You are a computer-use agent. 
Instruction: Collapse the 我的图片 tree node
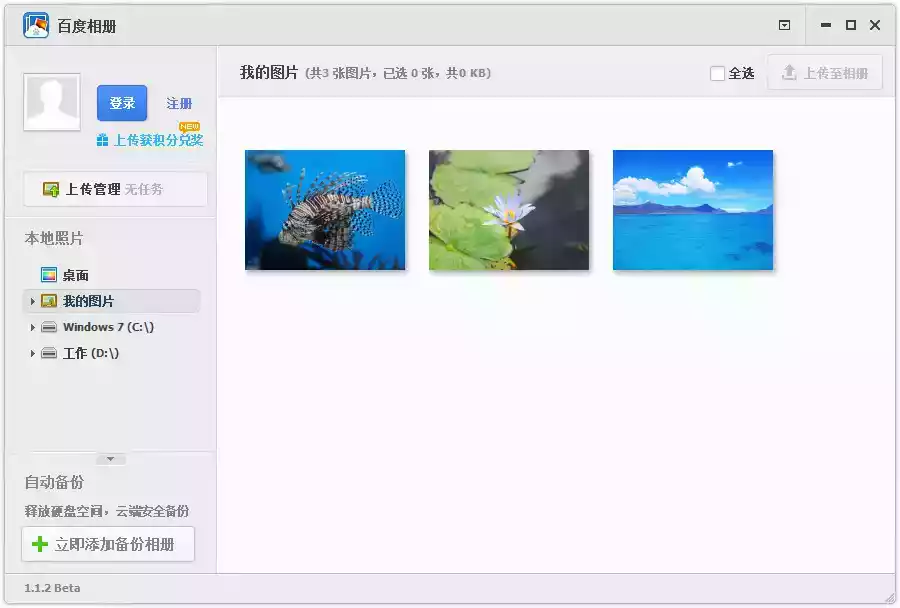[31, 301]
